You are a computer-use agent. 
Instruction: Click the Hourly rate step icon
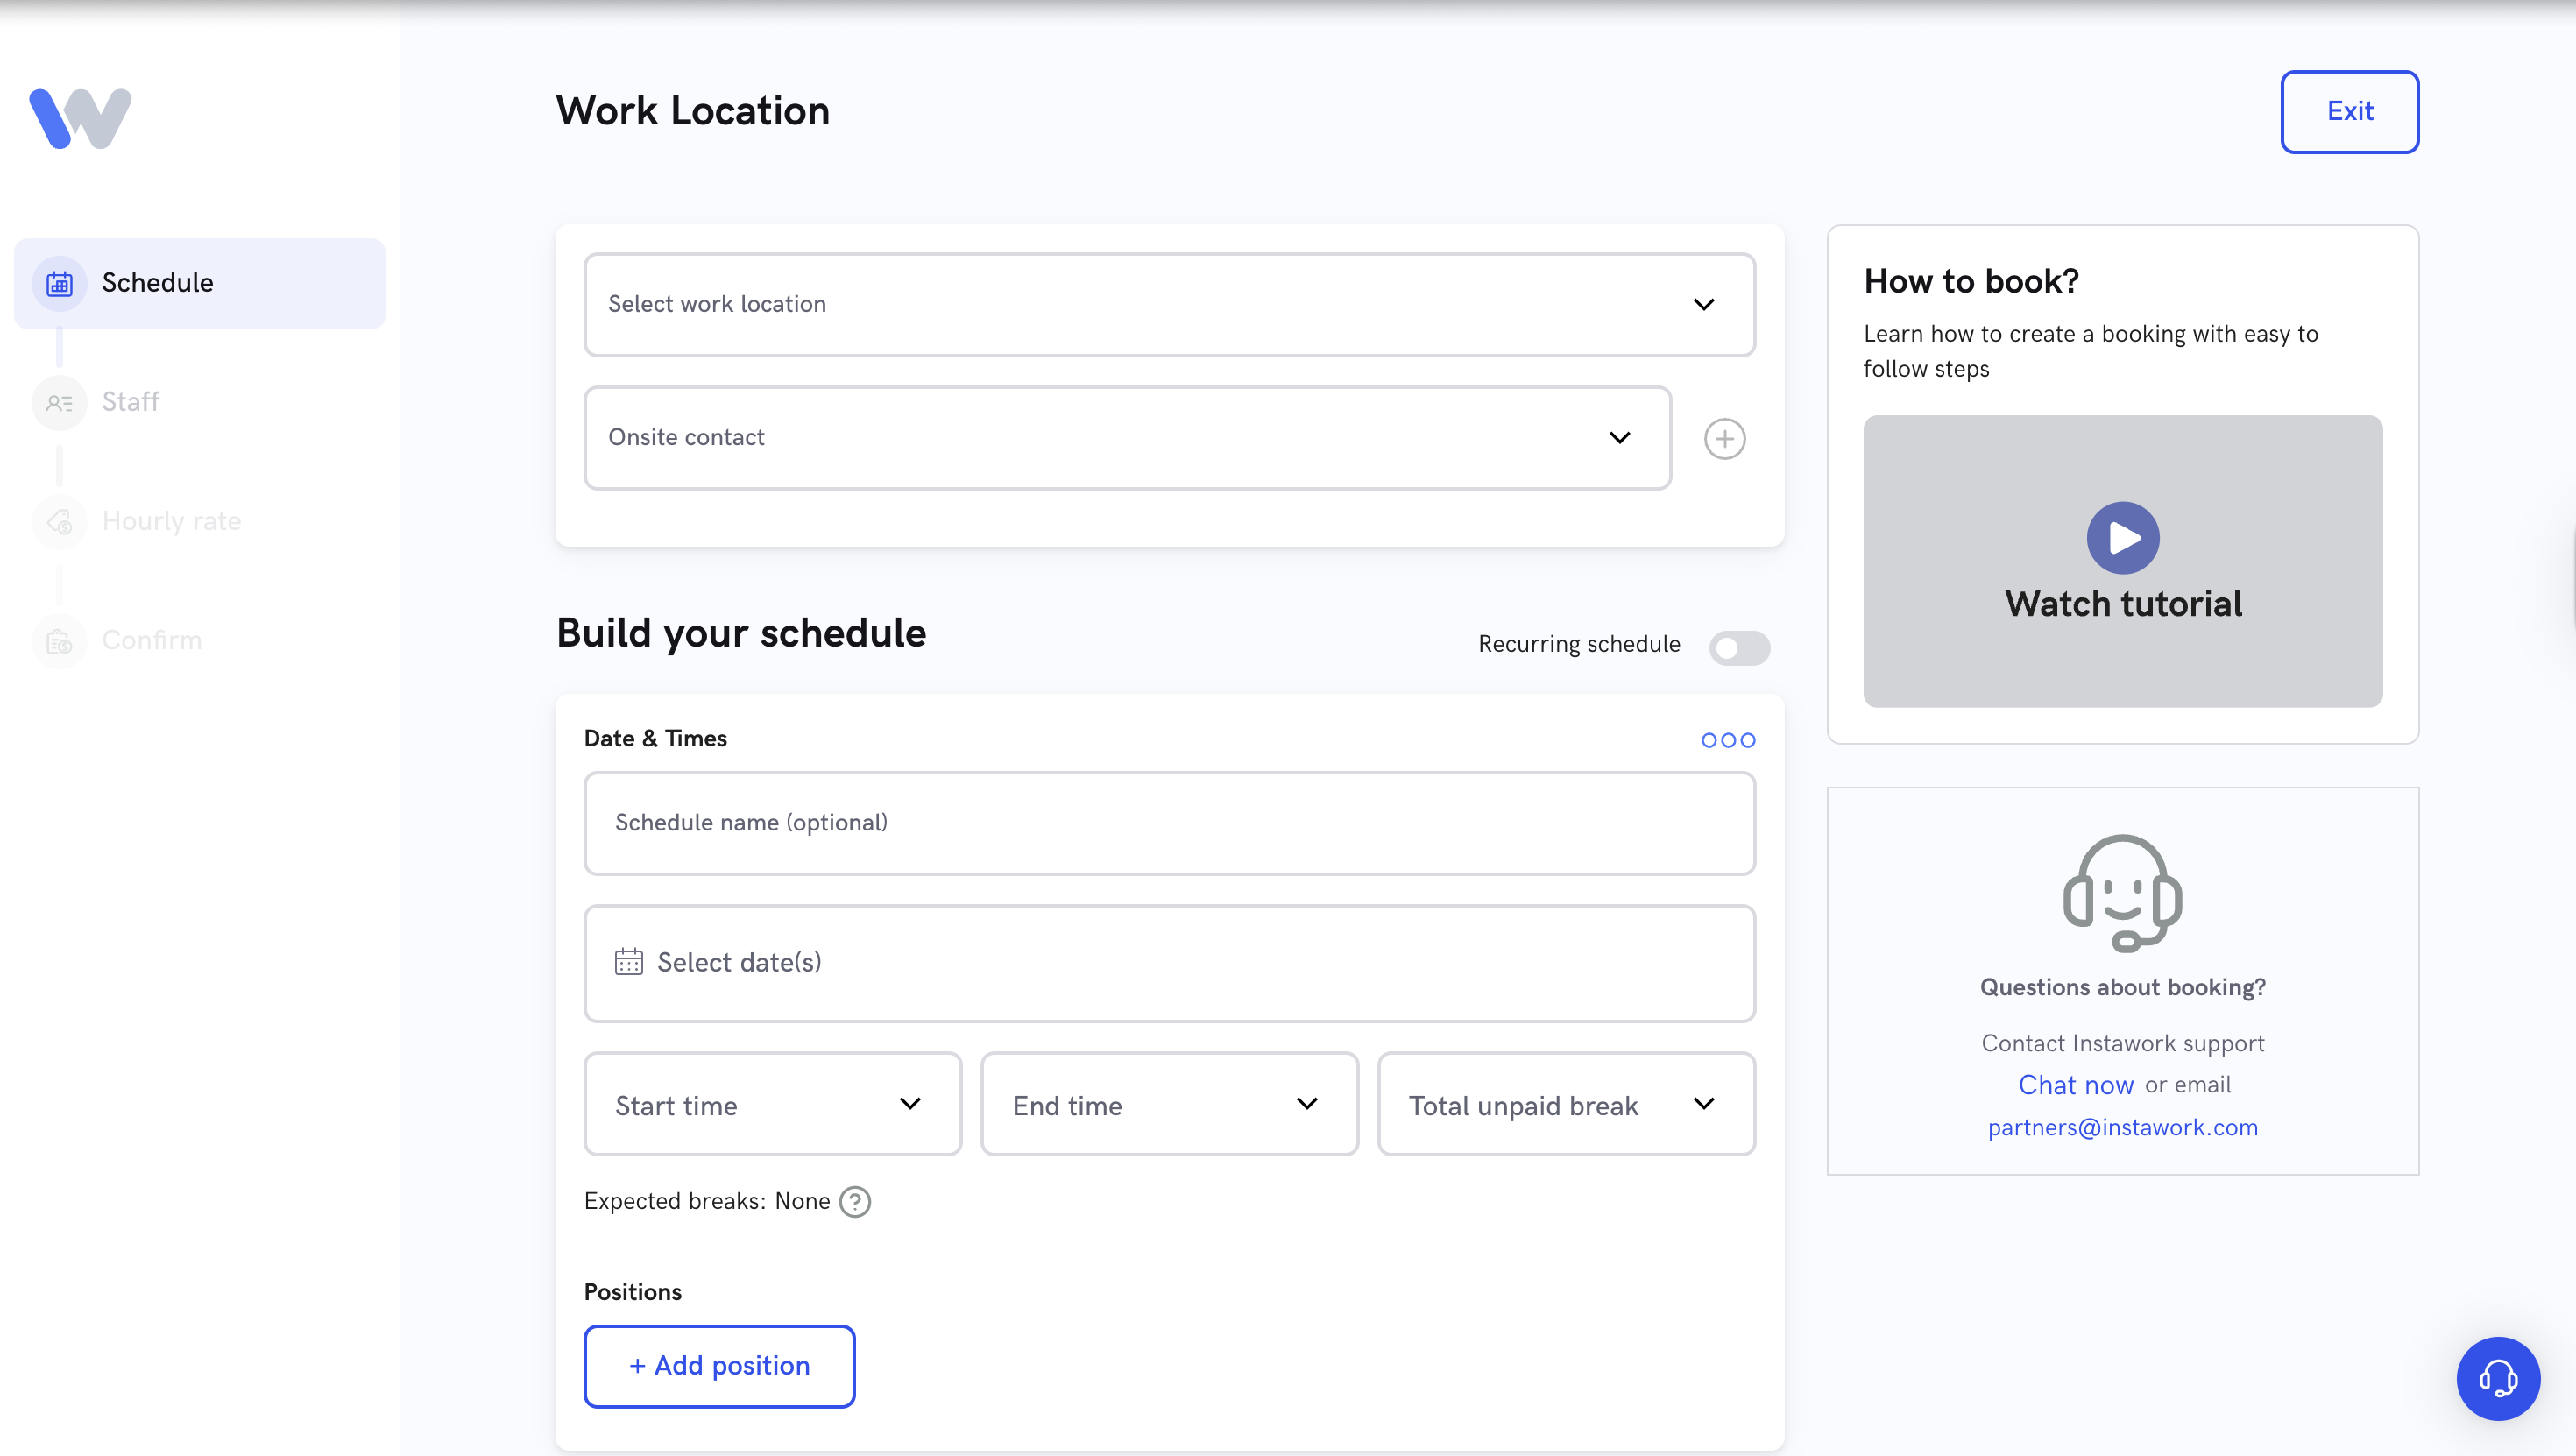click(x=59, y=522)
